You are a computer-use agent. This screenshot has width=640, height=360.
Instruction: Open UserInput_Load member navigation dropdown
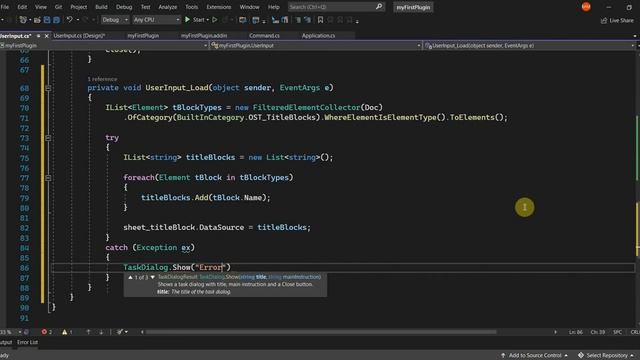[x=529, y=46]
